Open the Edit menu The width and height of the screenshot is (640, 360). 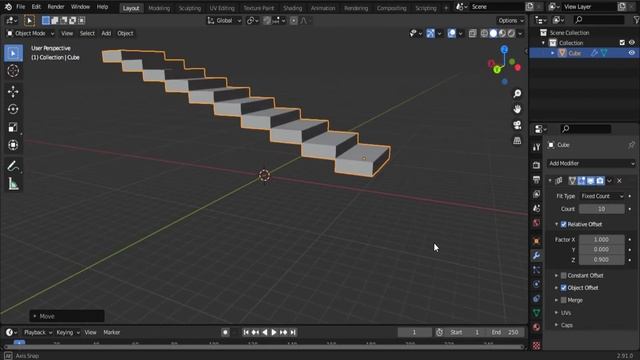coord(36,7)
